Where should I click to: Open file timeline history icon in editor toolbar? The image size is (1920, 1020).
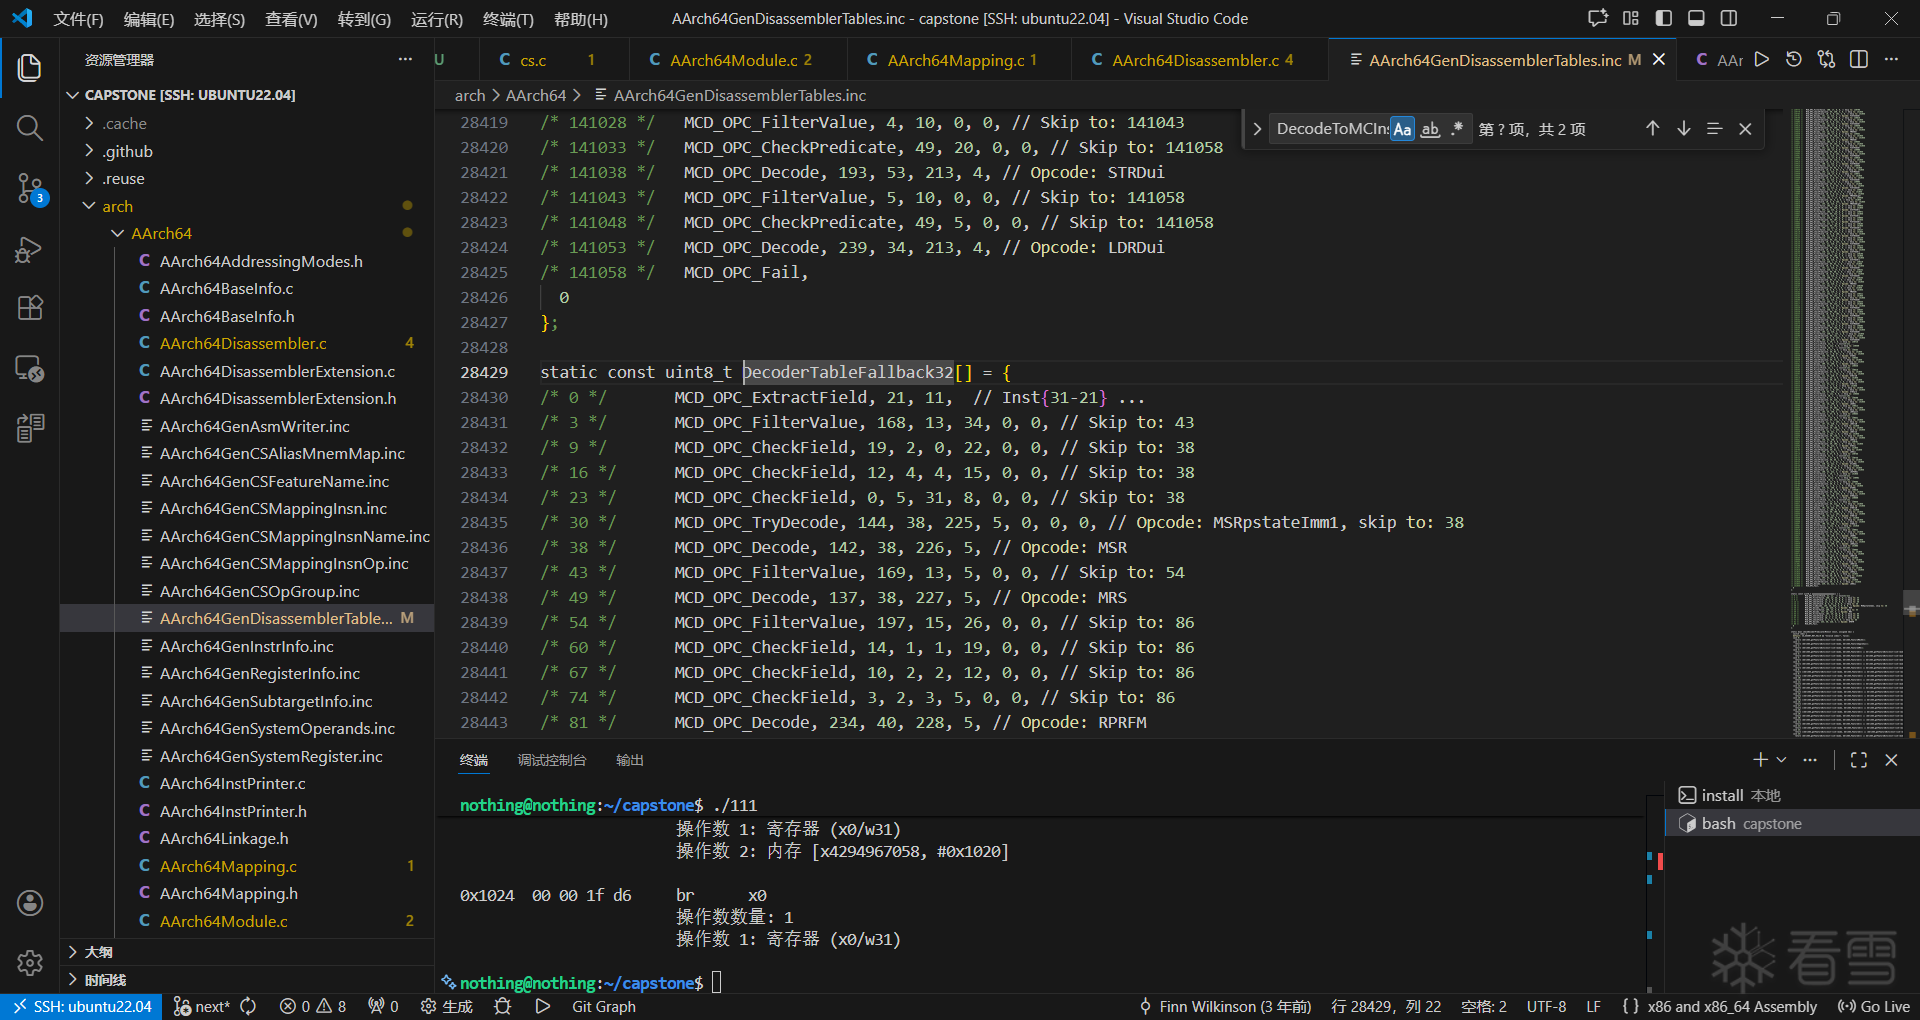tap(1794, 60)
